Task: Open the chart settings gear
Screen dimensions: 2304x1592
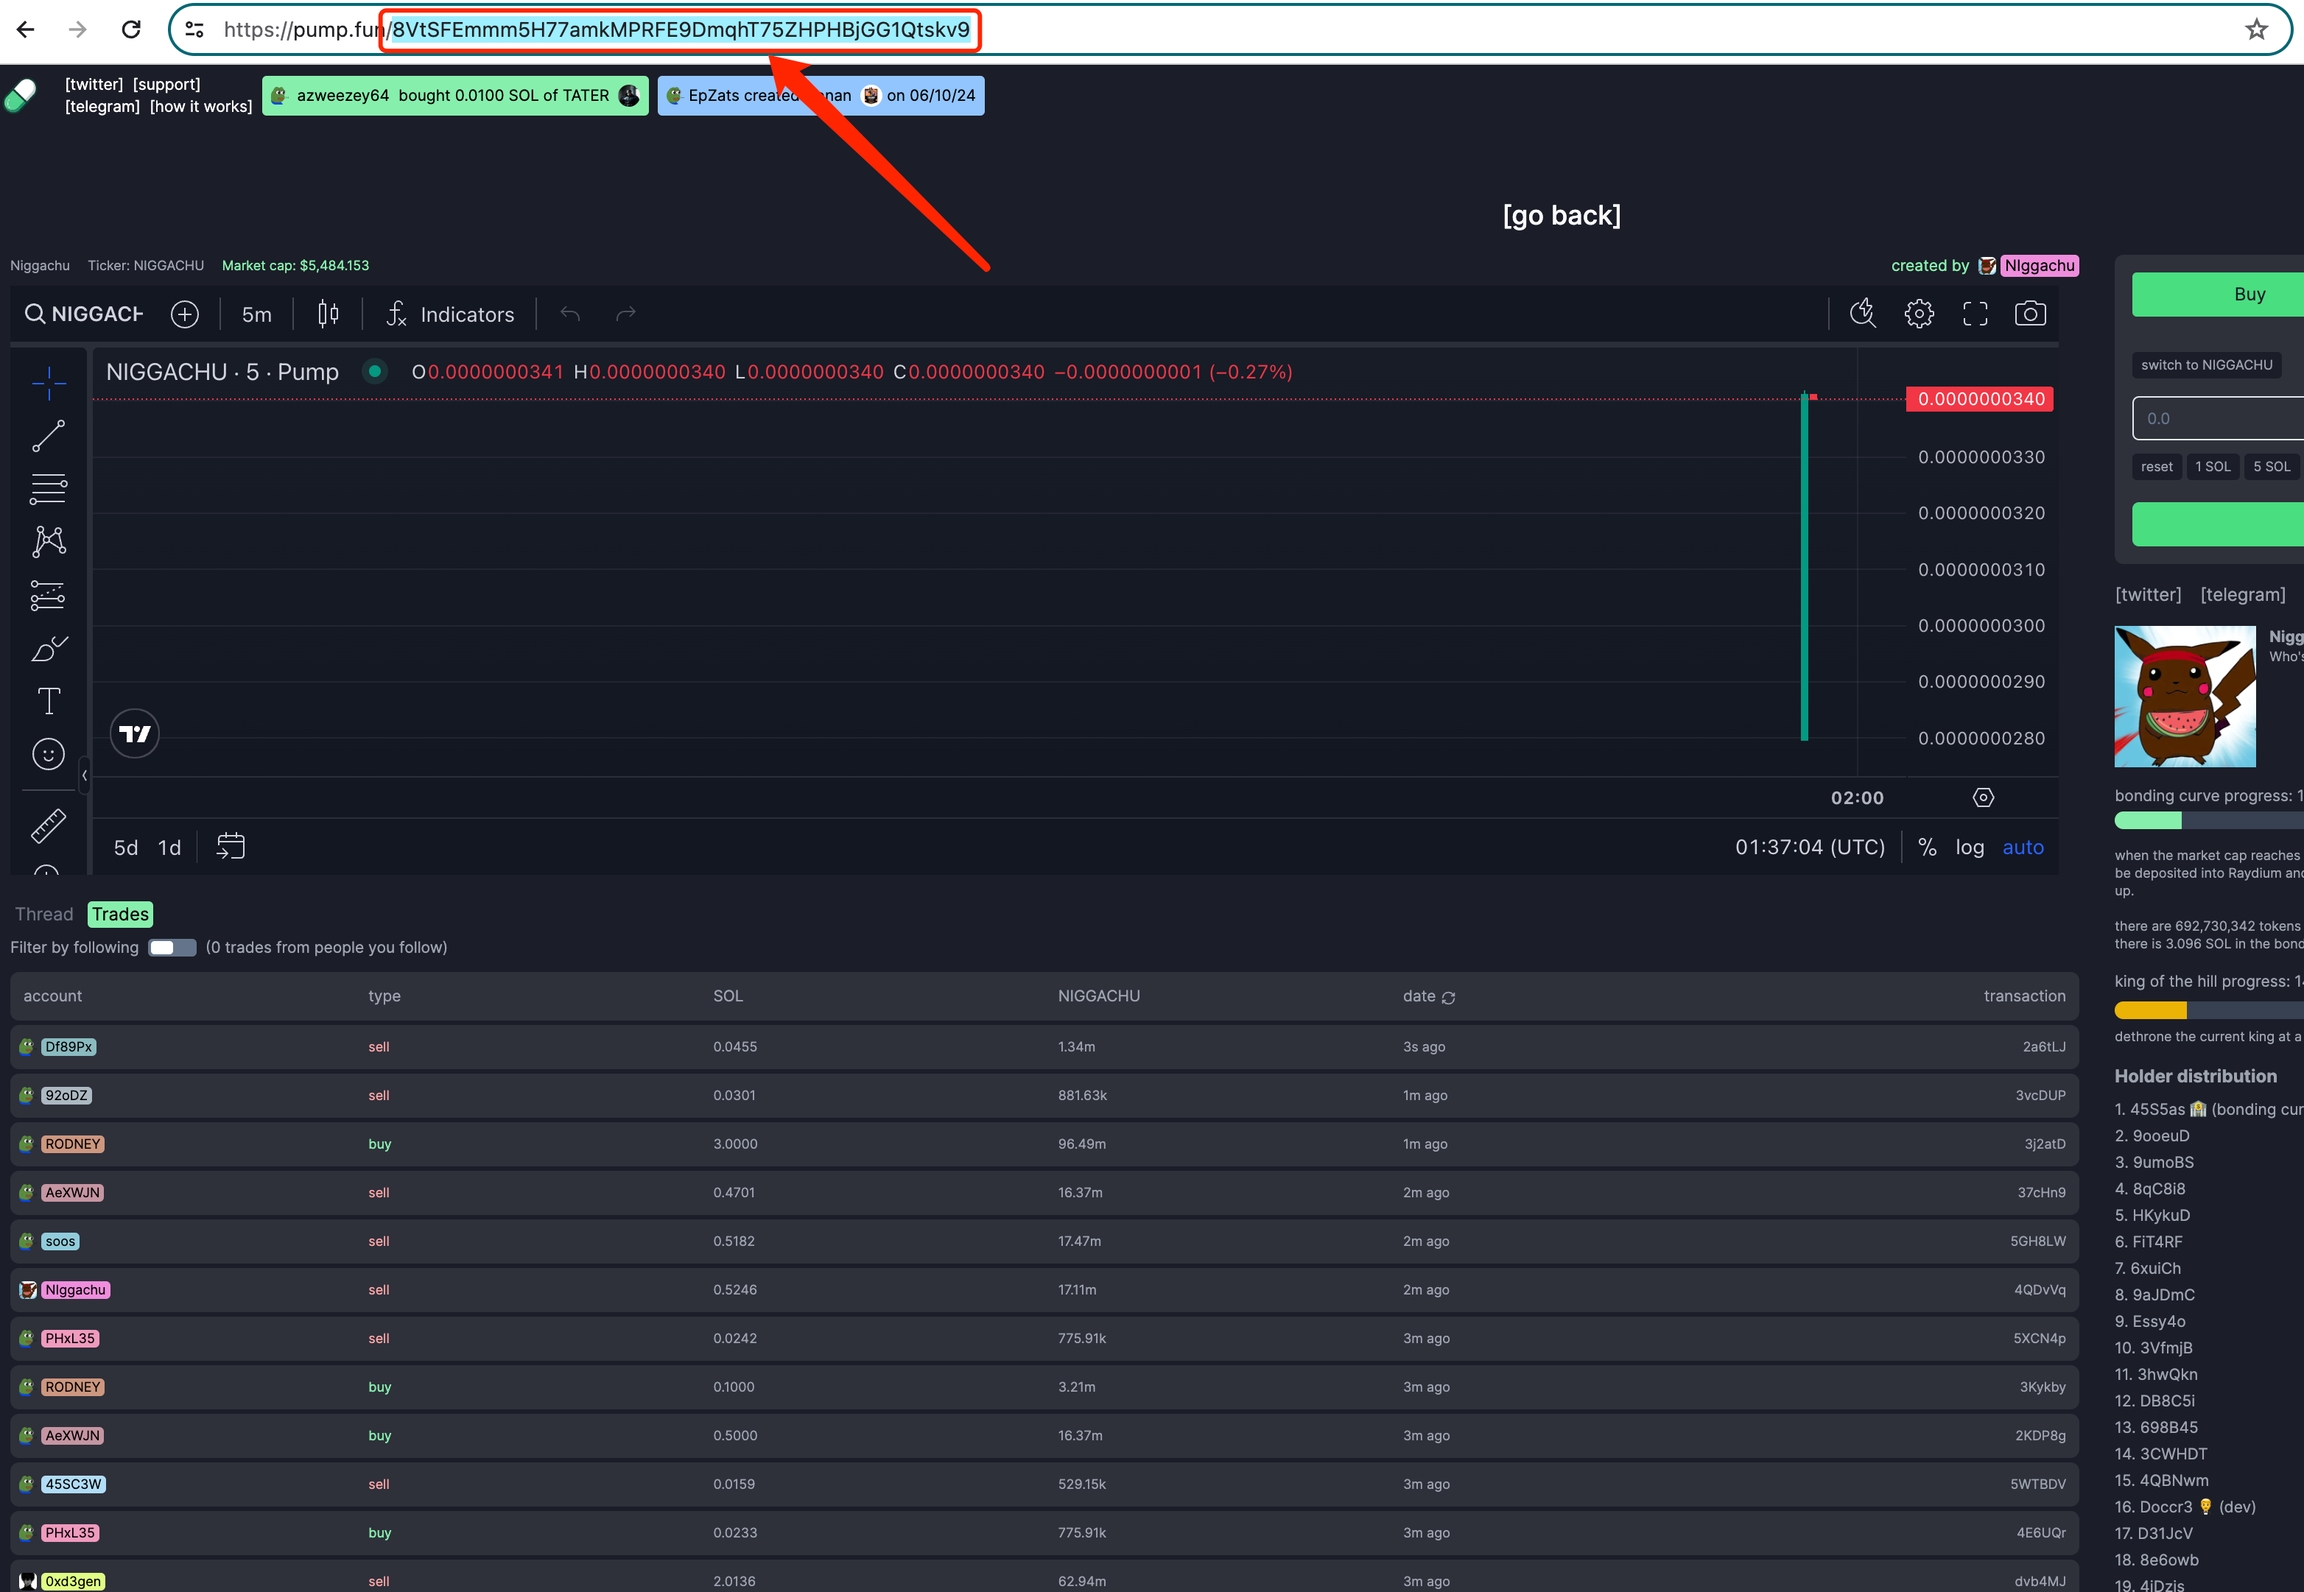Action: pos(1918,314)
